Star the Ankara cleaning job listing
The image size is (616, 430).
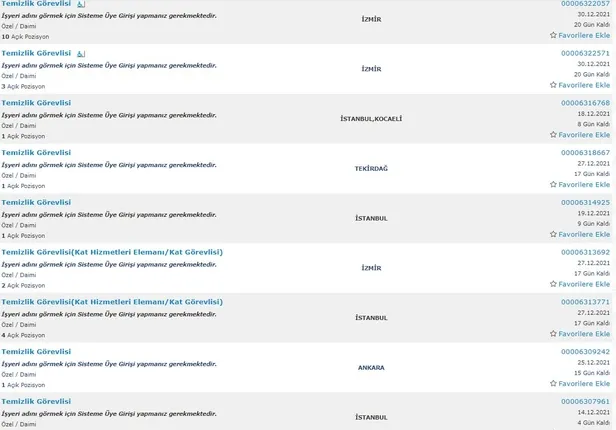pyautogui.click(x=554, y=384)
